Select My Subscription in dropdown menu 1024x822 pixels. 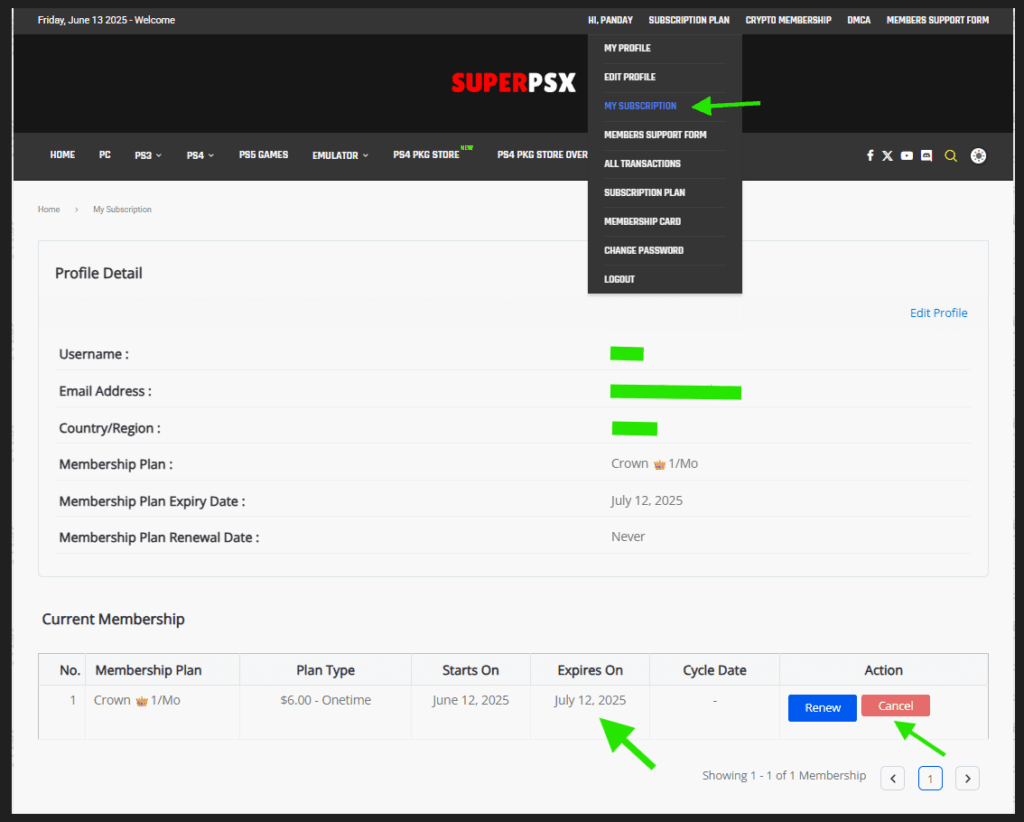[640, 106]
